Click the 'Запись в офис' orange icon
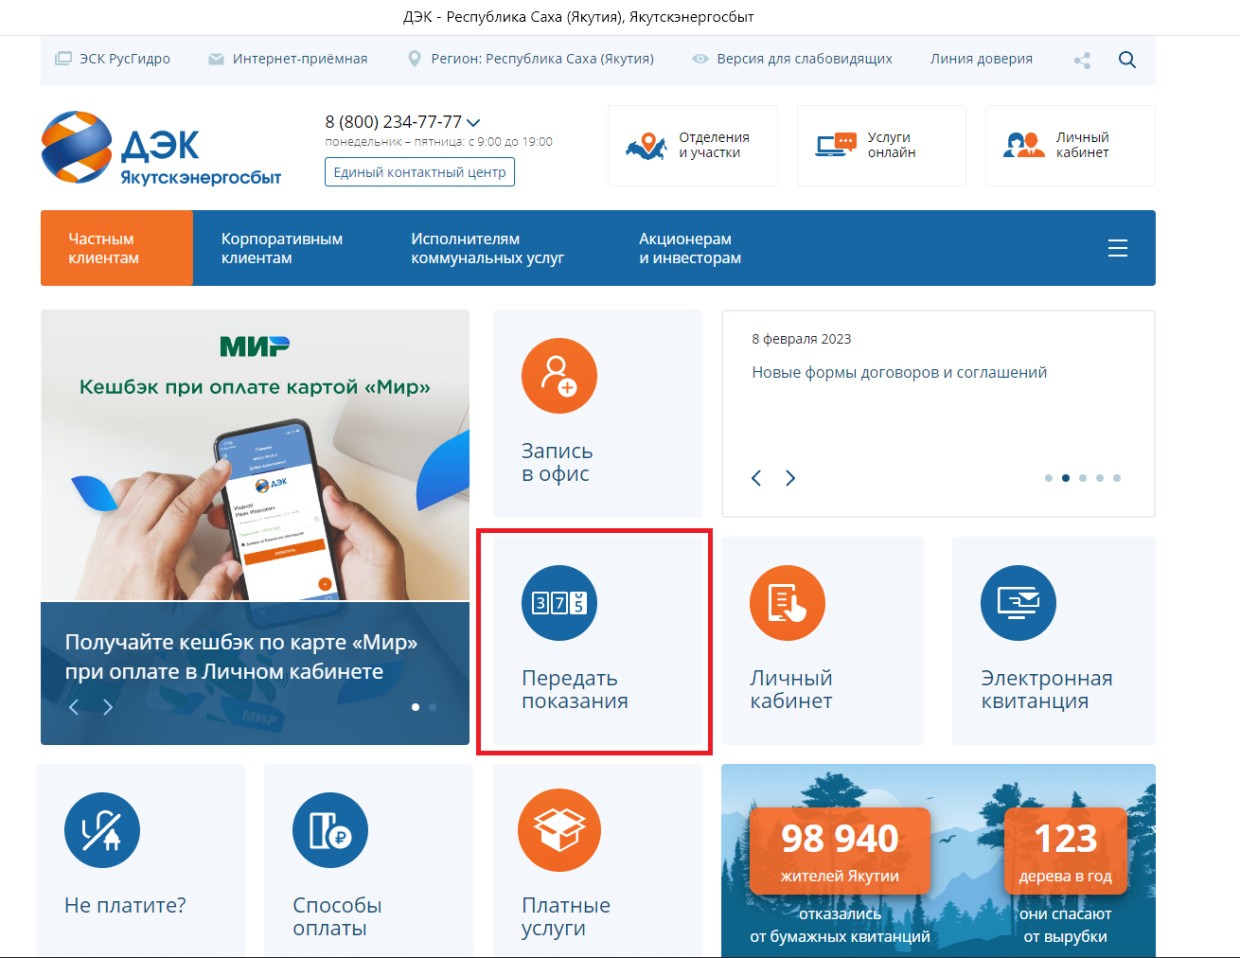Image resolution: width=1240 pixels, height=958 pixels. [x=559, y=376]
